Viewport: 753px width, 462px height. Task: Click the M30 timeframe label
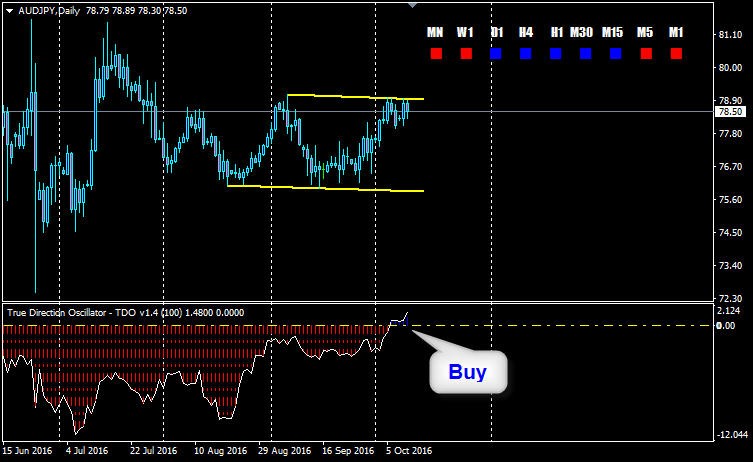pos(581,32)
